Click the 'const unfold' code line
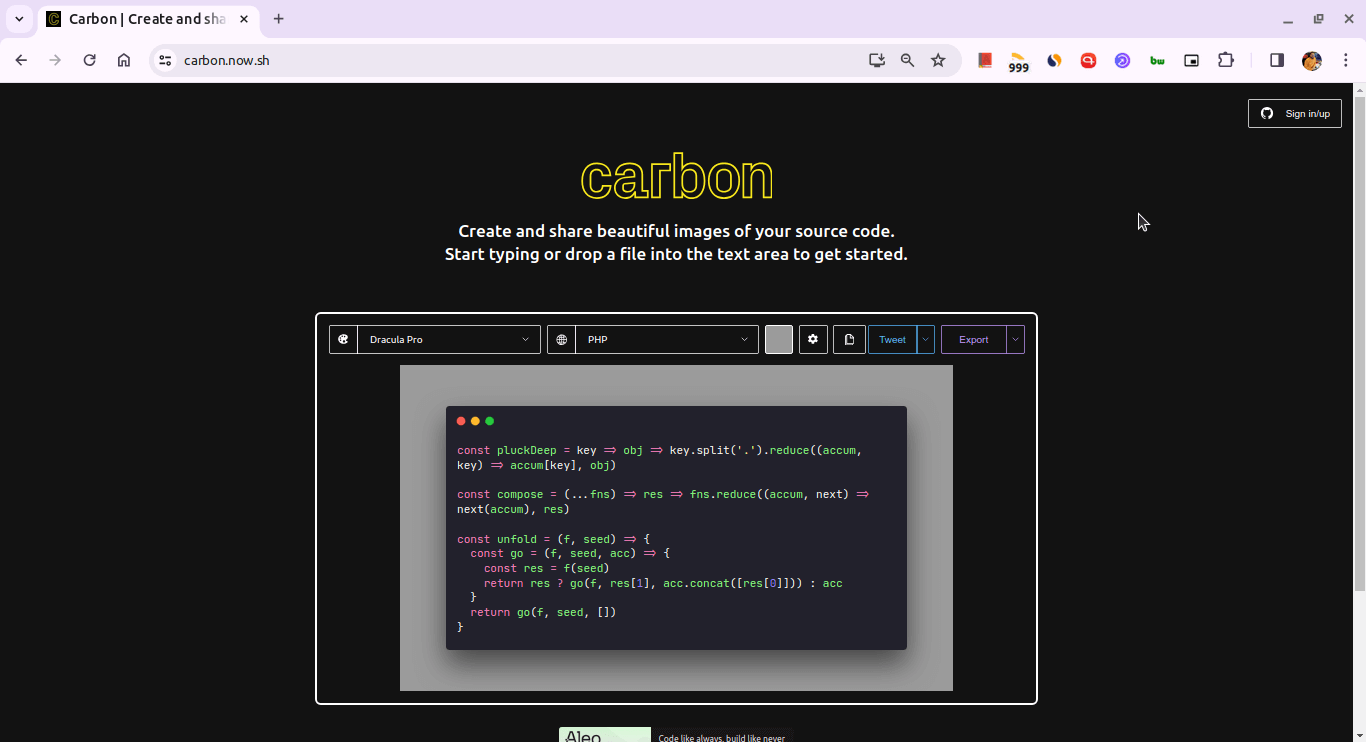The width and height of the screenshot is (1366, 742). 553,539
